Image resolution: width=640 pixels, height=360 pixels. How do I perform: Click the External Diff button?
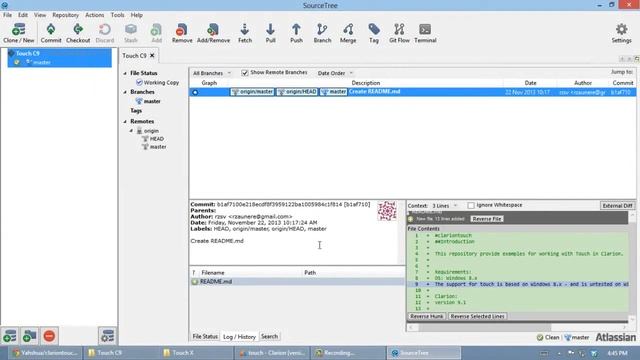coord(617,206)
